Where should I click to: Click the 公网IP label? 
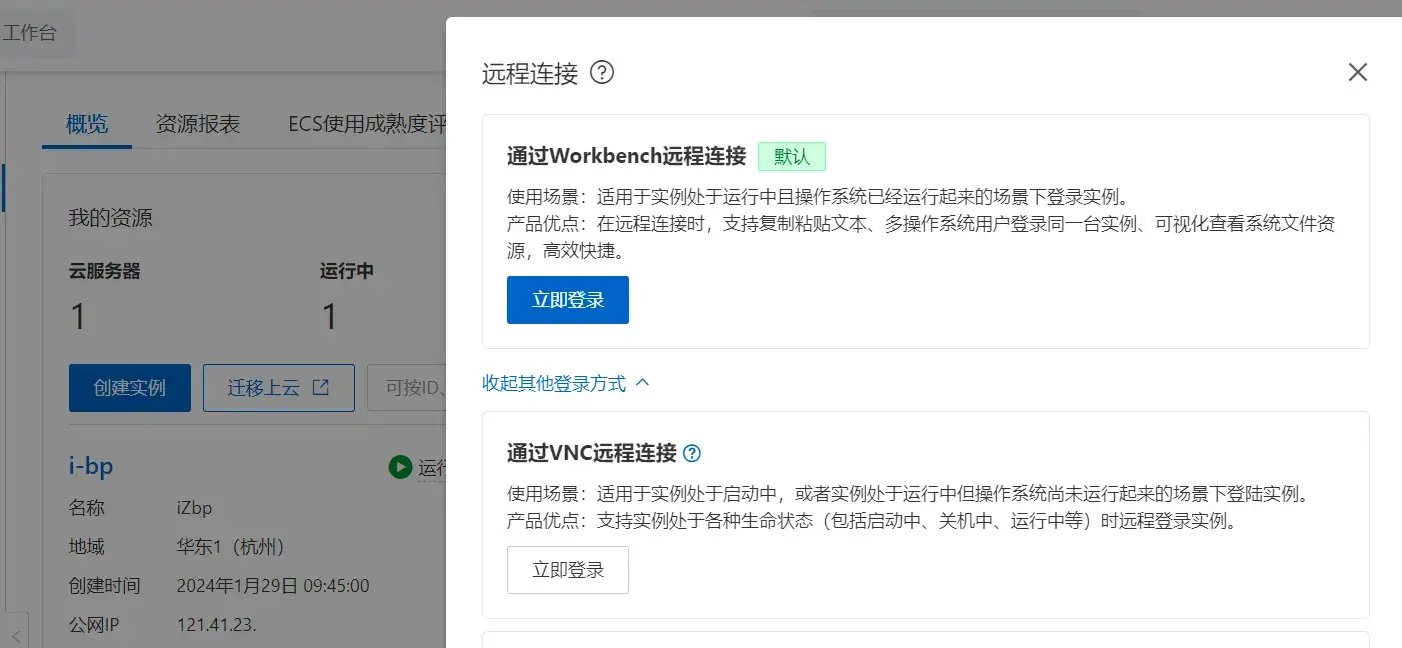(94, 625)
